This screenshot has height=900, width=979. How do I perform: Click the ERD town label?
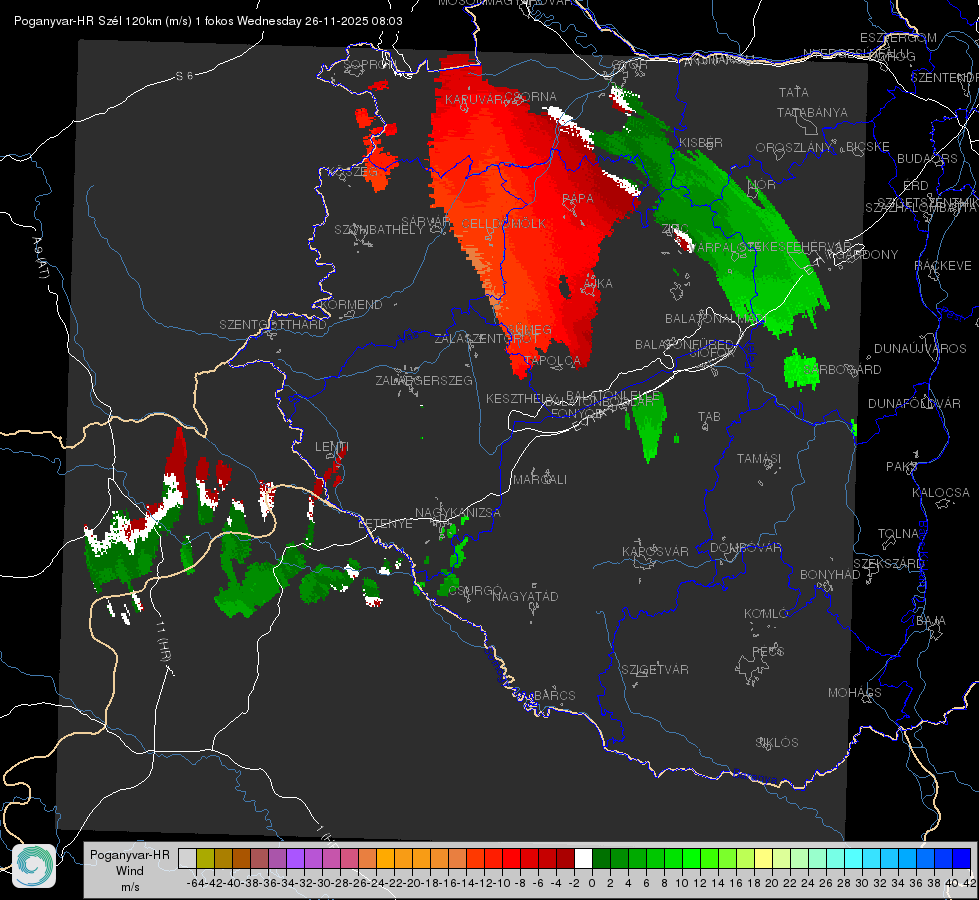[x=915, y=186]
